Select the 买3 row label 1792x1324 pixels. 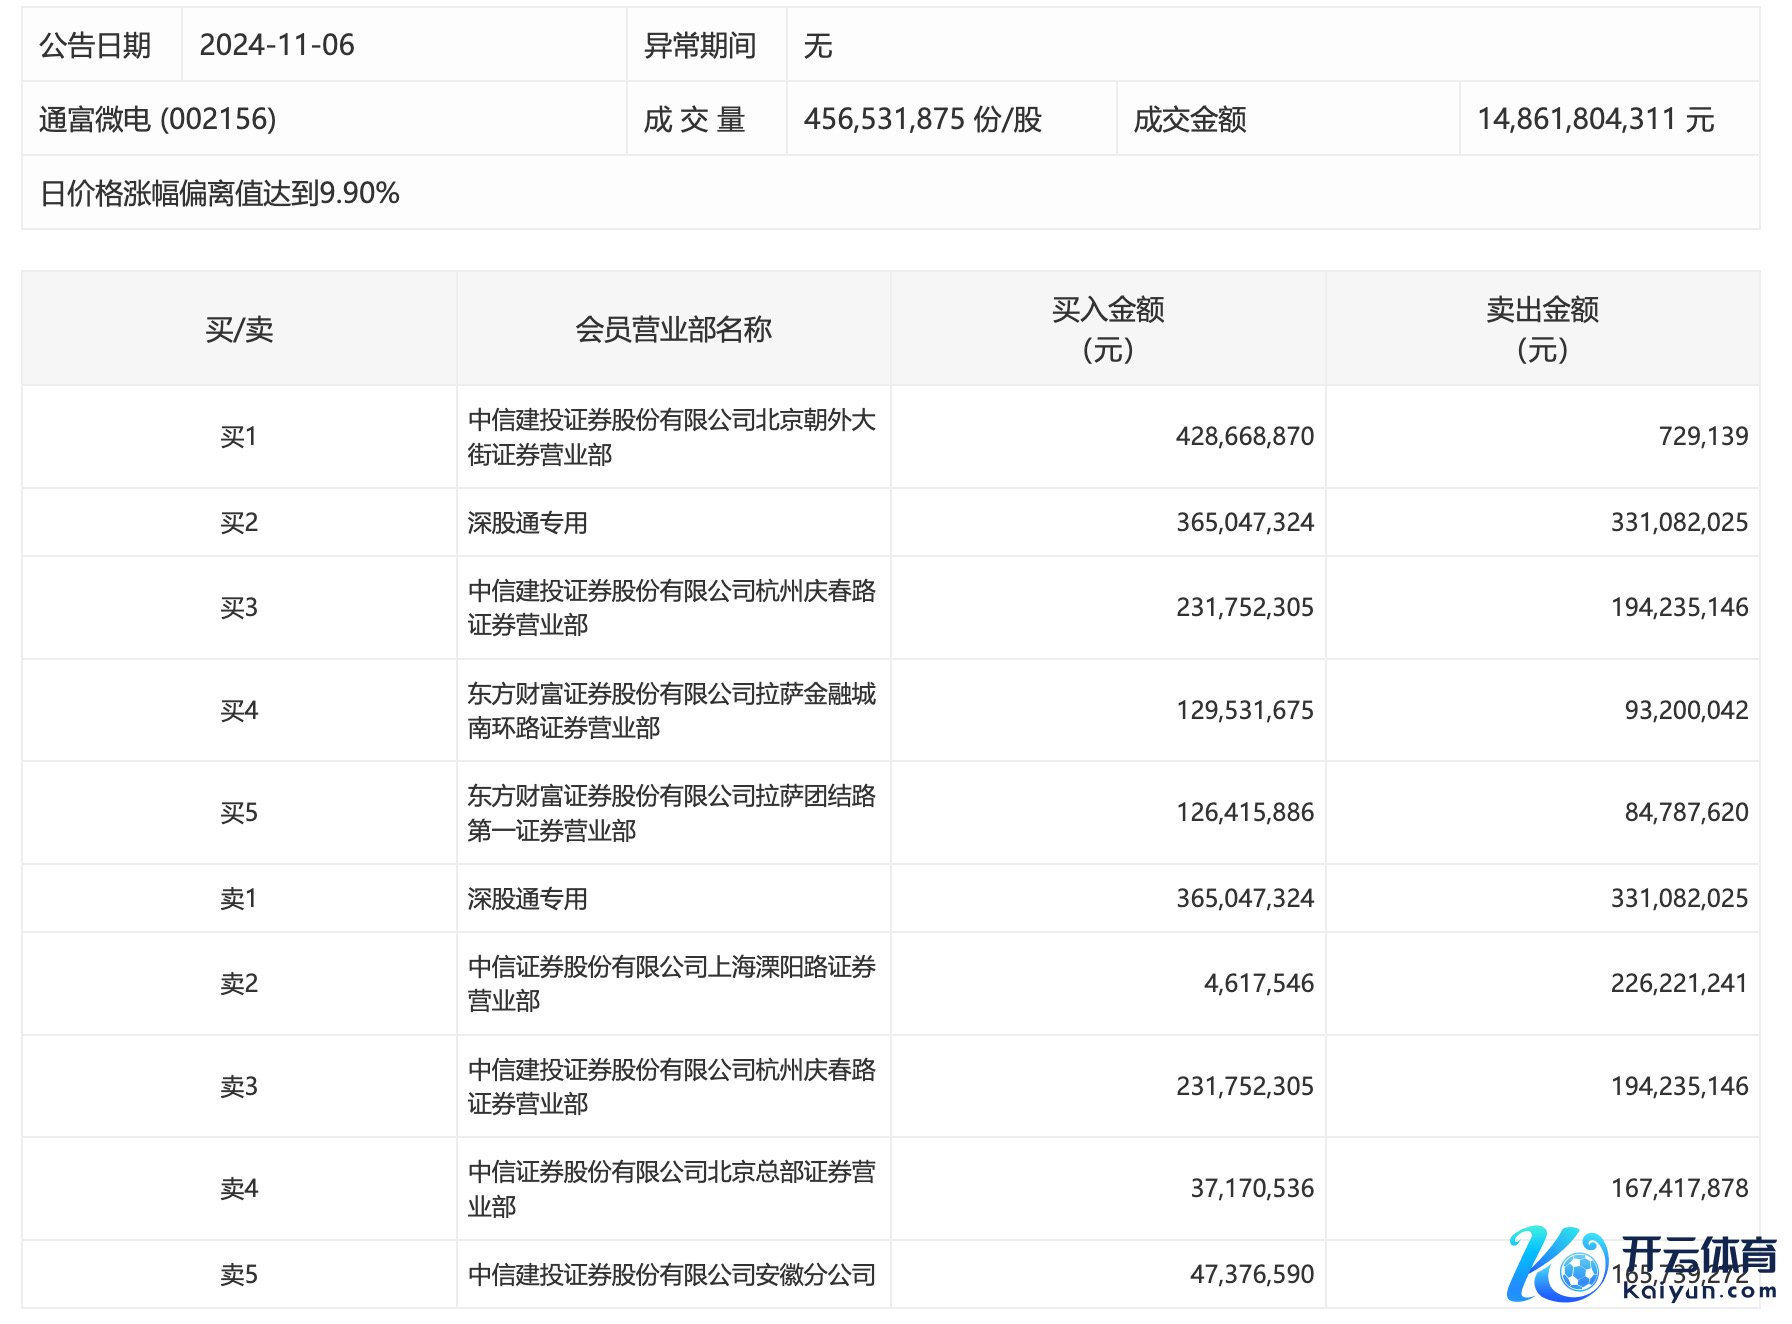pyautogui.click(x=239, y=608)
